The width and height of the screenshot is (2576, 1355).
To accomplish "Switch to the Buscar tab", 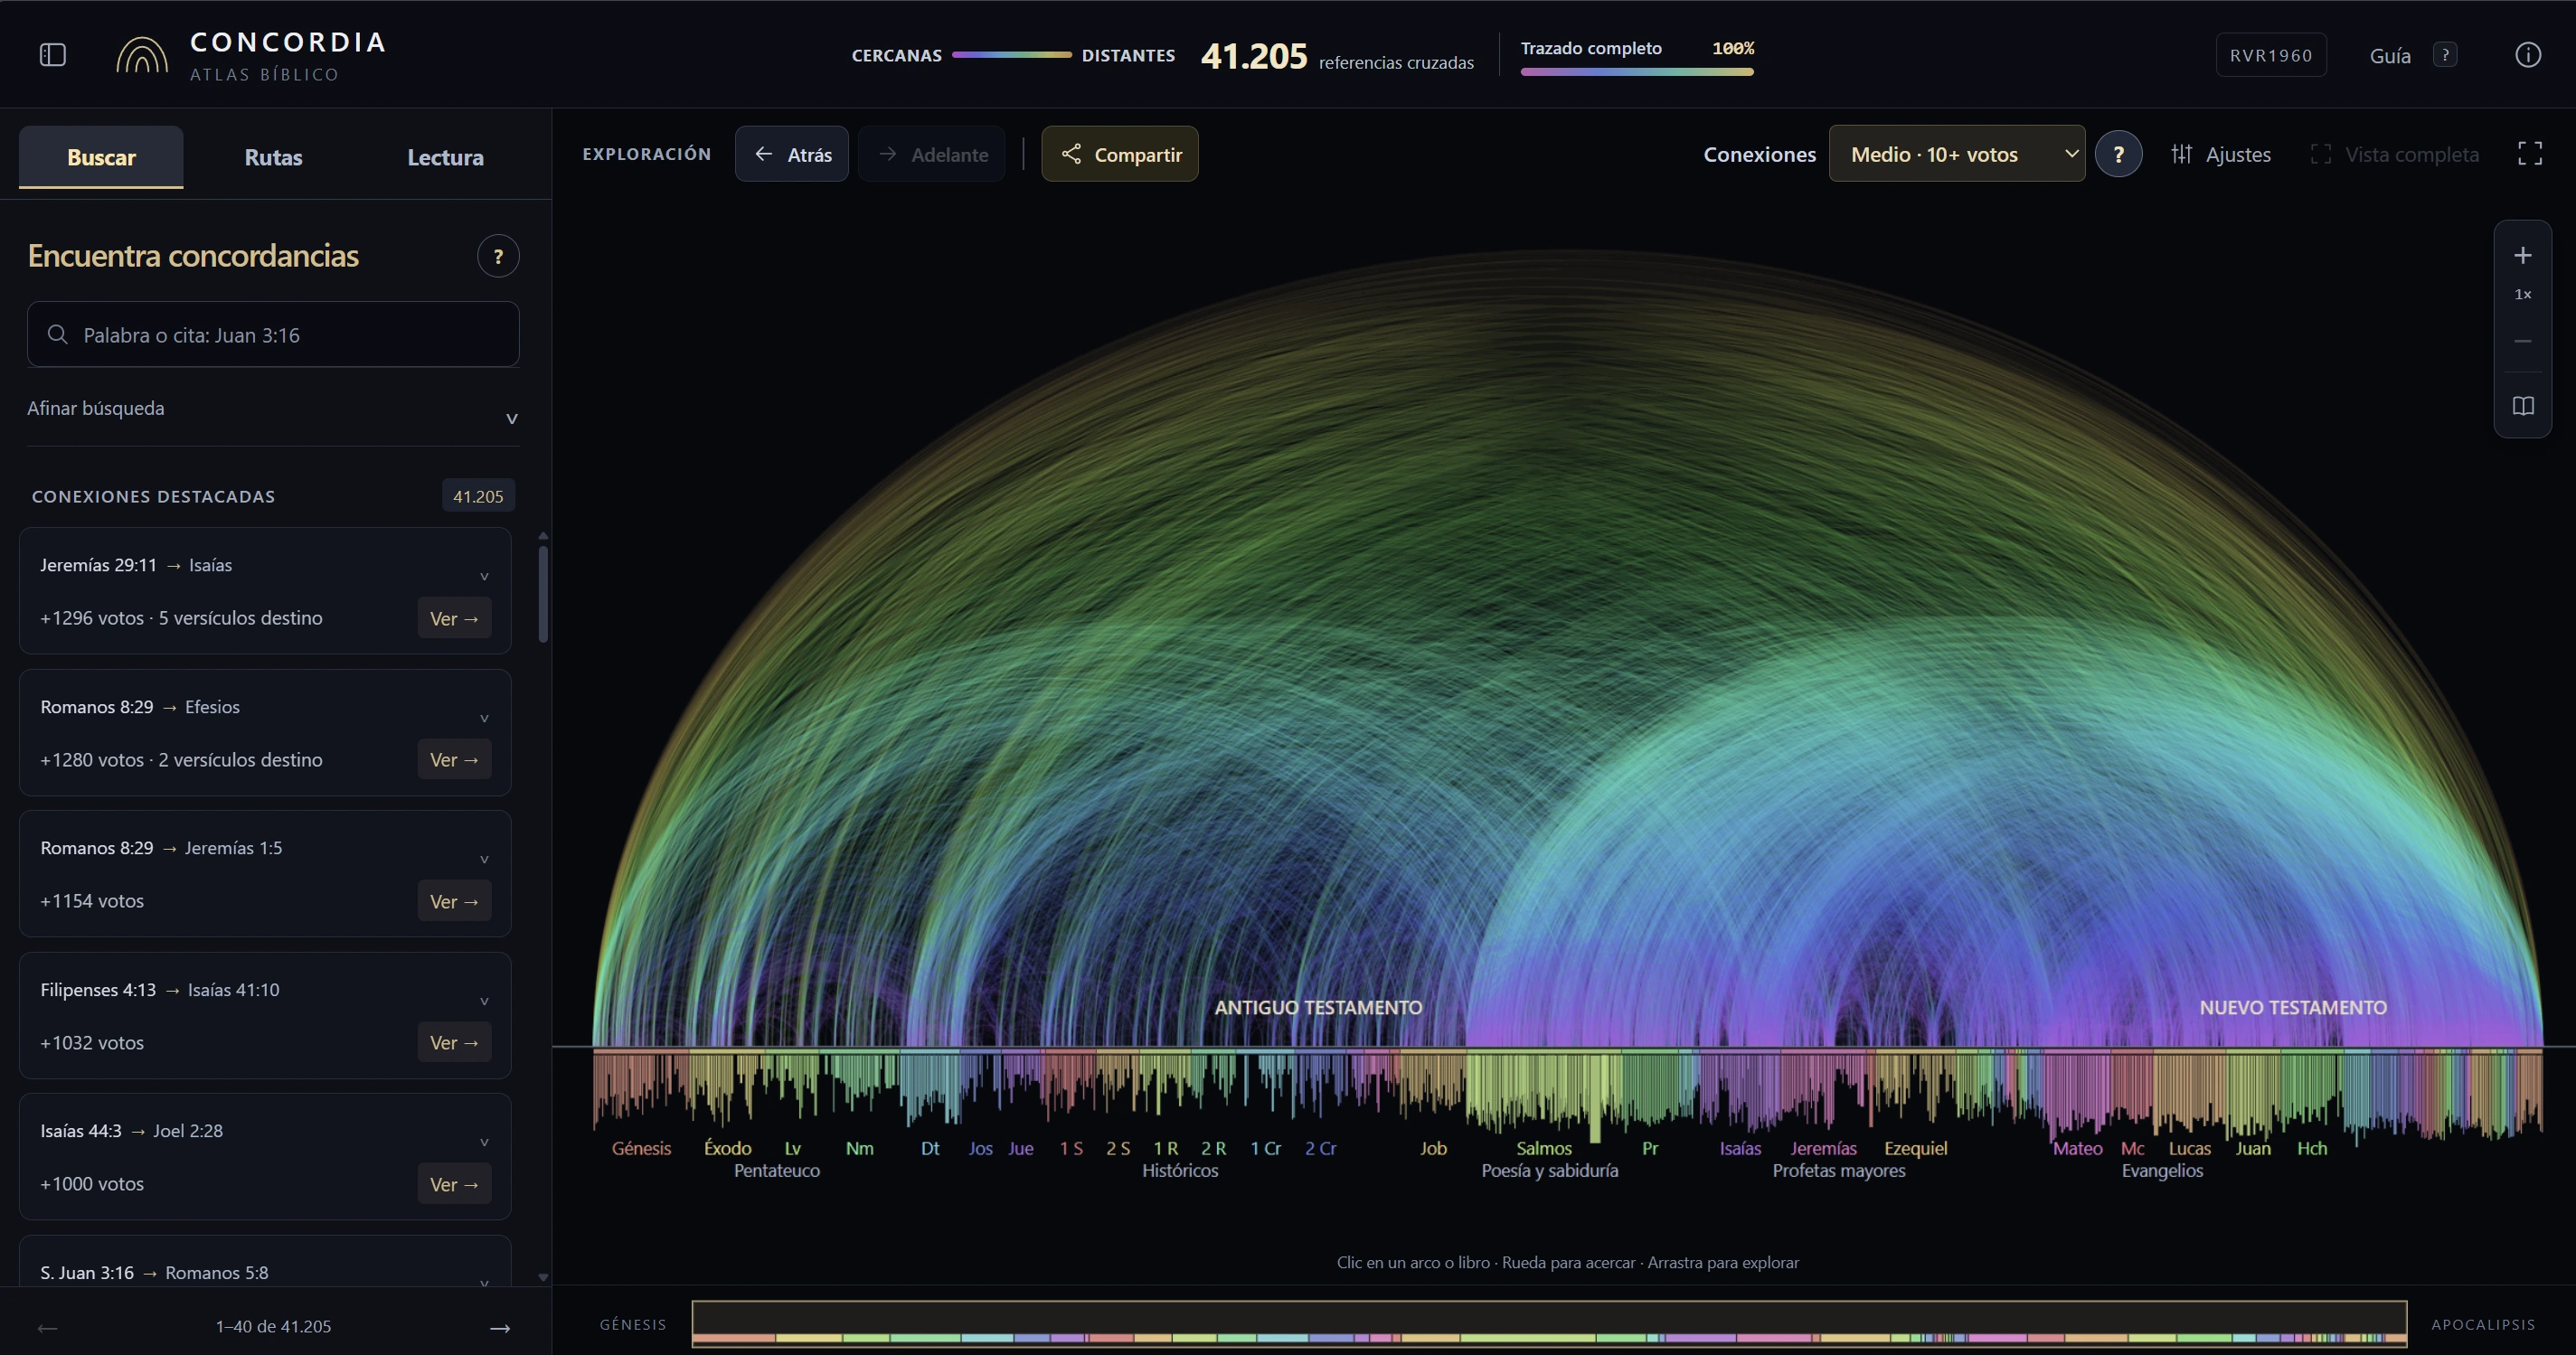I will (101, 157).
